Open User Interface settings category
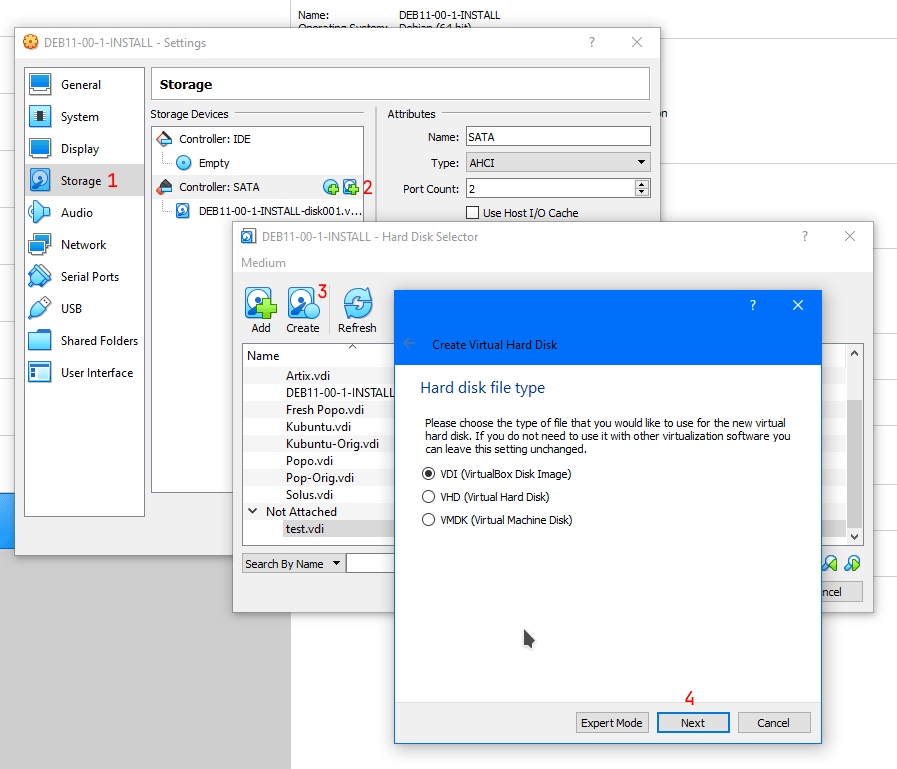Viewport: 897px width, 769px height. (x=84, y=373)
